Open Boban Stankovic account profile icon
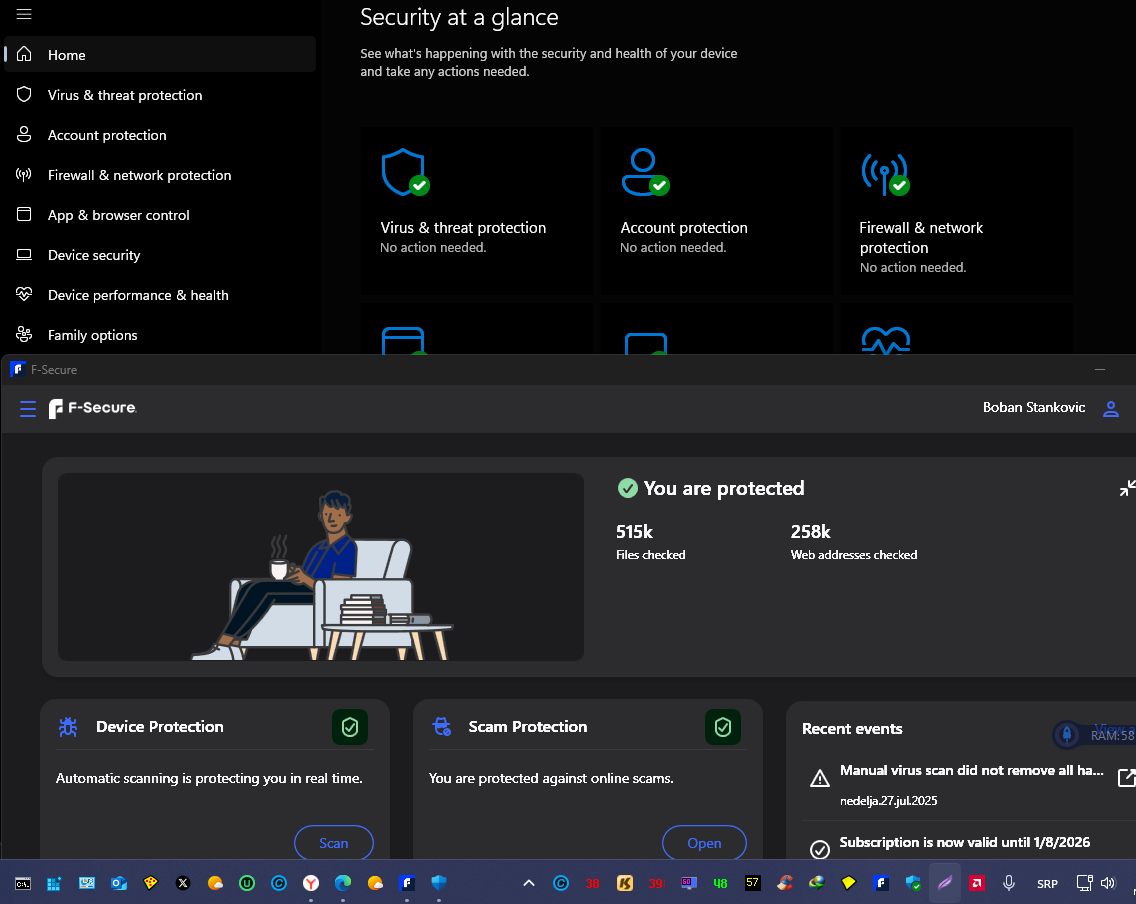Screen dimensions: 1136x904 [1111, 409]
